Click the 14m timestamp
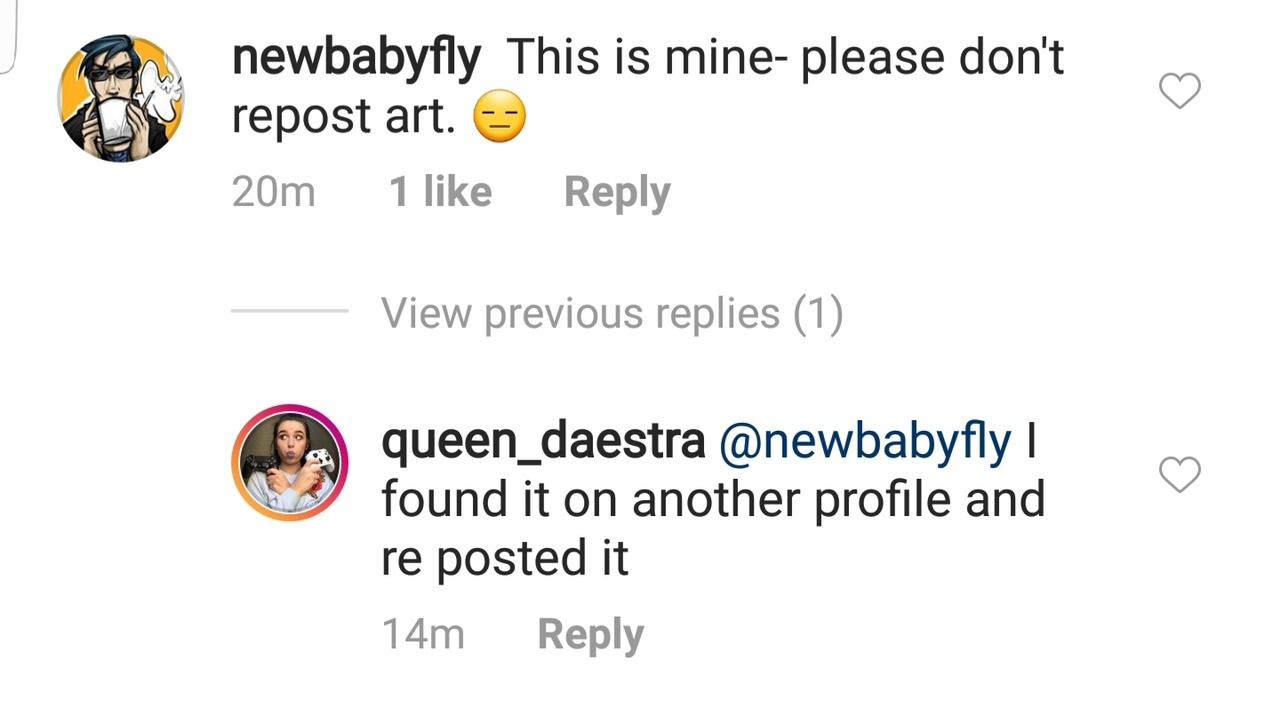Viewport: 1280px width, 708px height. point(423,635)
